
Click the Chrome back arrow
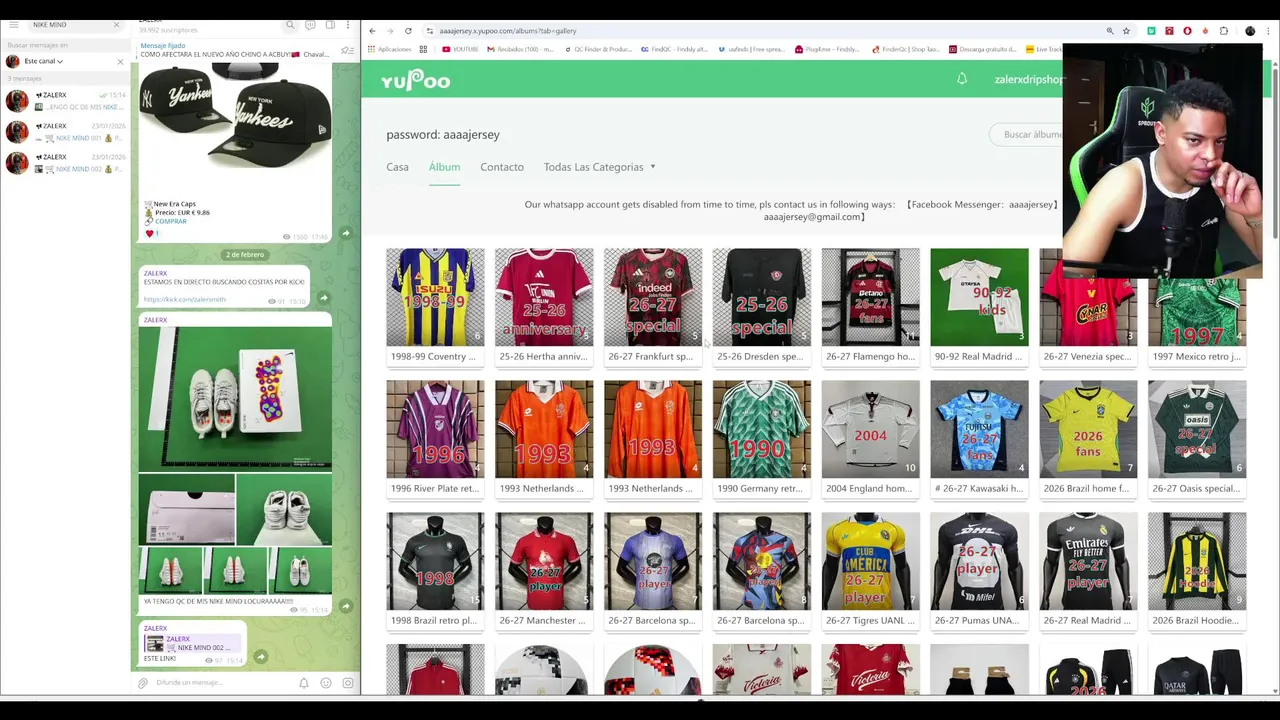click(x=372, y=31)
